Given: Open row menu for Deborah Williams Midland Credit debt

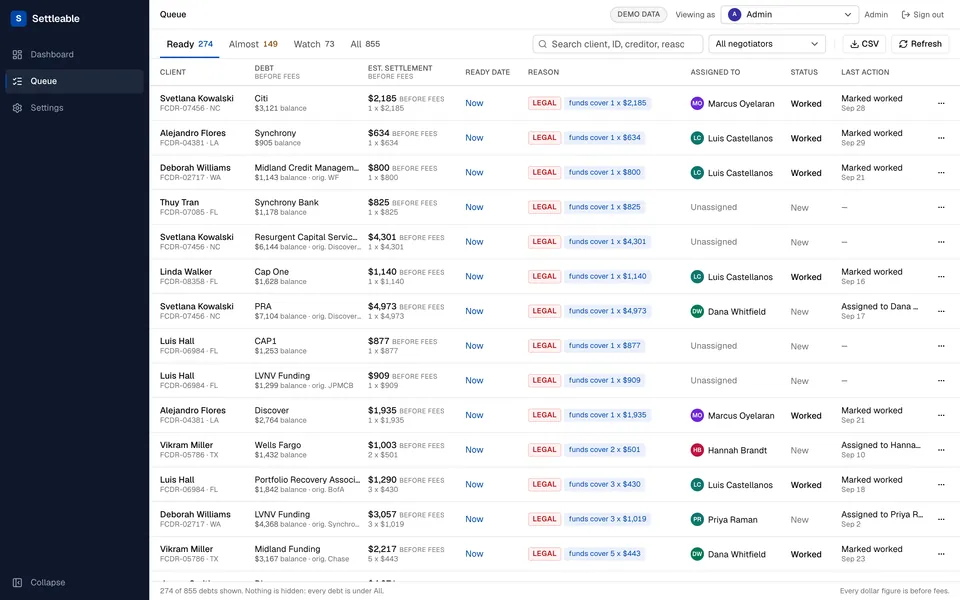Looking at the screenshot, I should point(941,173).
